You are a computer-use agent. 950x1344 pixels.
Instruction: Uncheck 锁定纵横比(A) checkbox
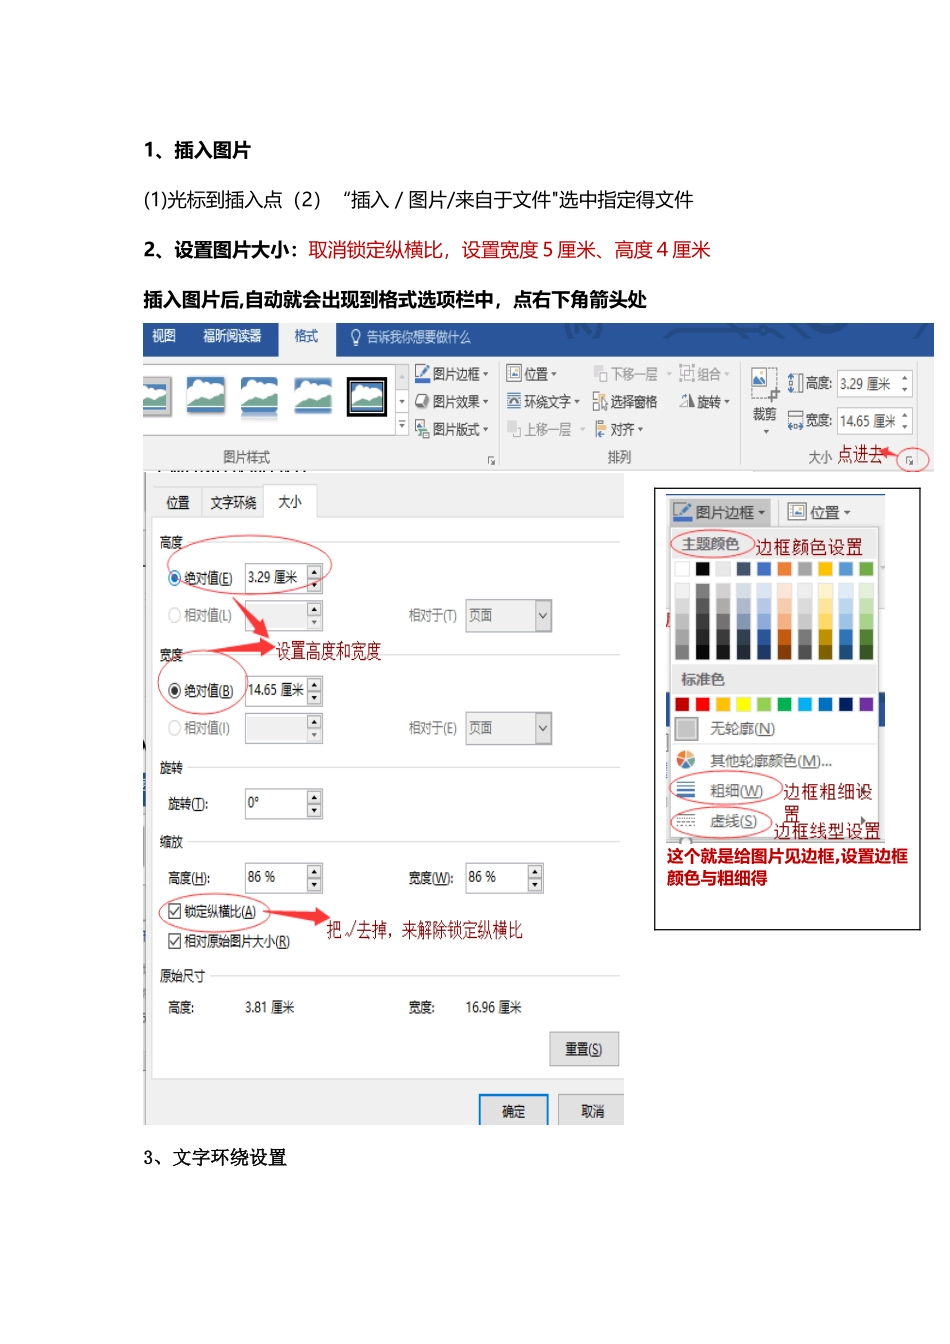(175, 912)
